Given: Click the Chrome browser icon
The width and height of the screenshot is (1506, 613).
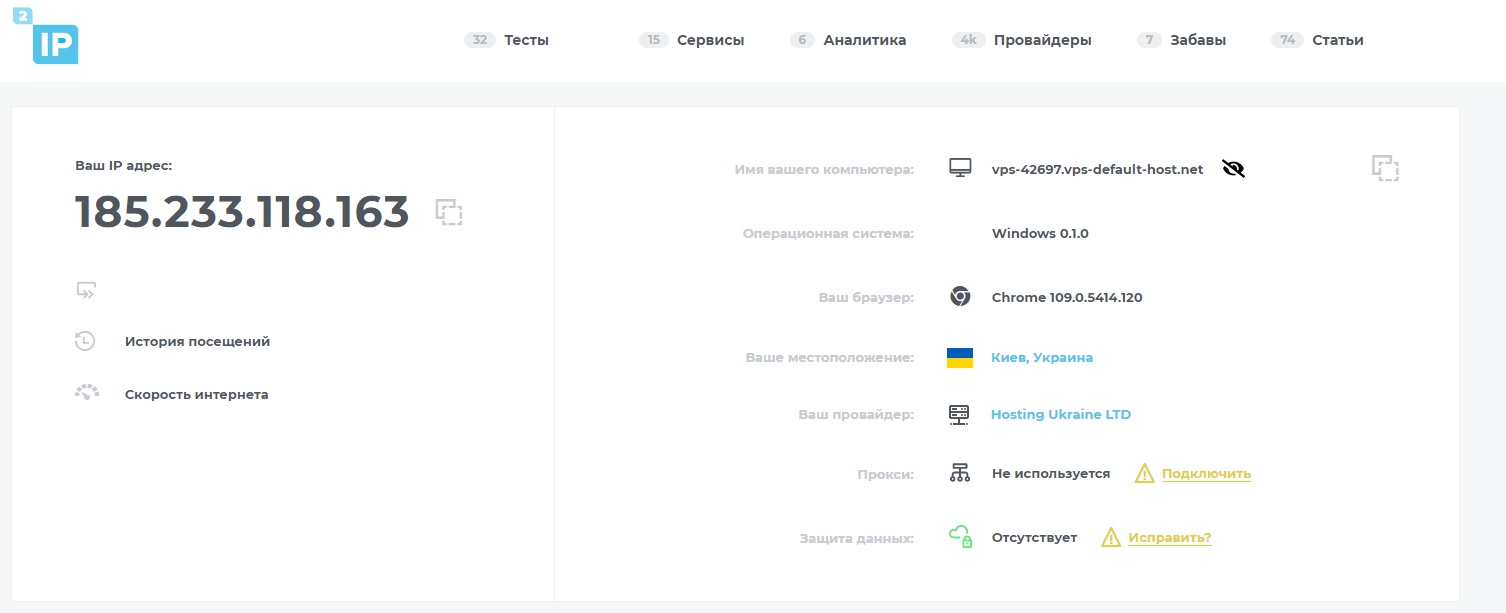Looking at the screenshot, I should [960, 297].
